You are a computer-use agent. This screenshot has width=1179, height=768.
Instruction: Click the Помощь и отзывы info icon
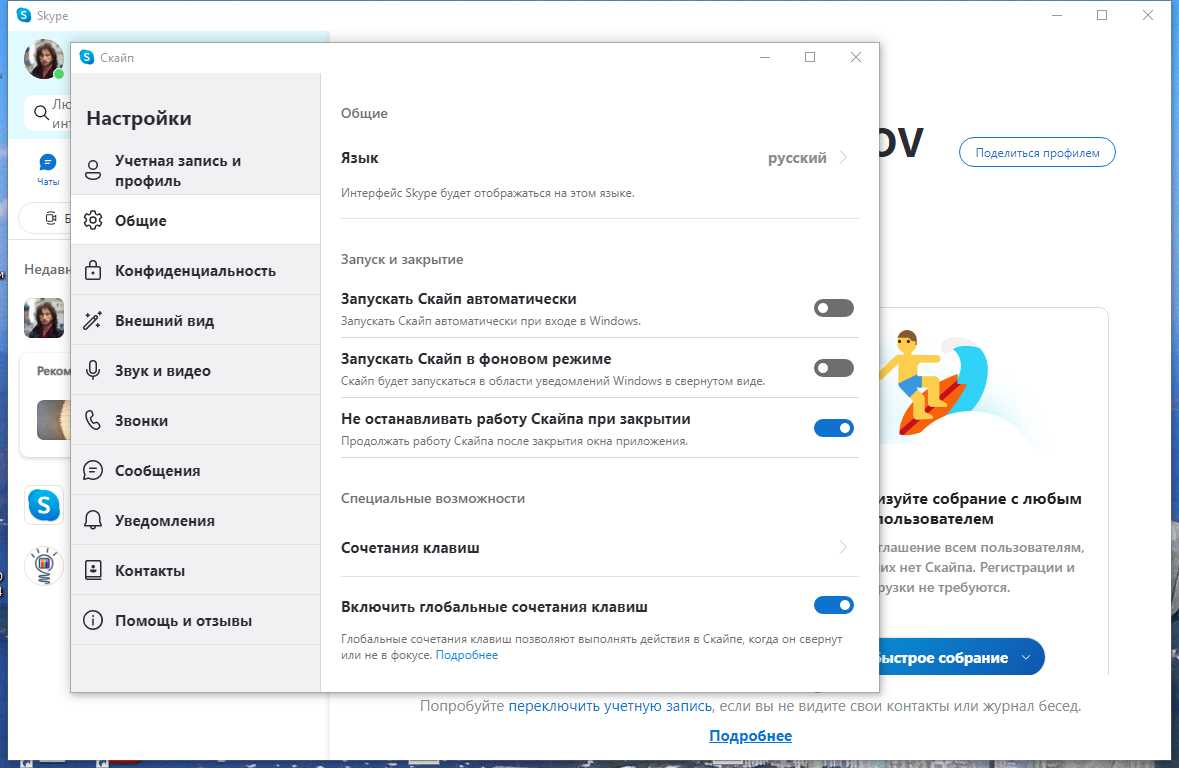pos(92,620)
